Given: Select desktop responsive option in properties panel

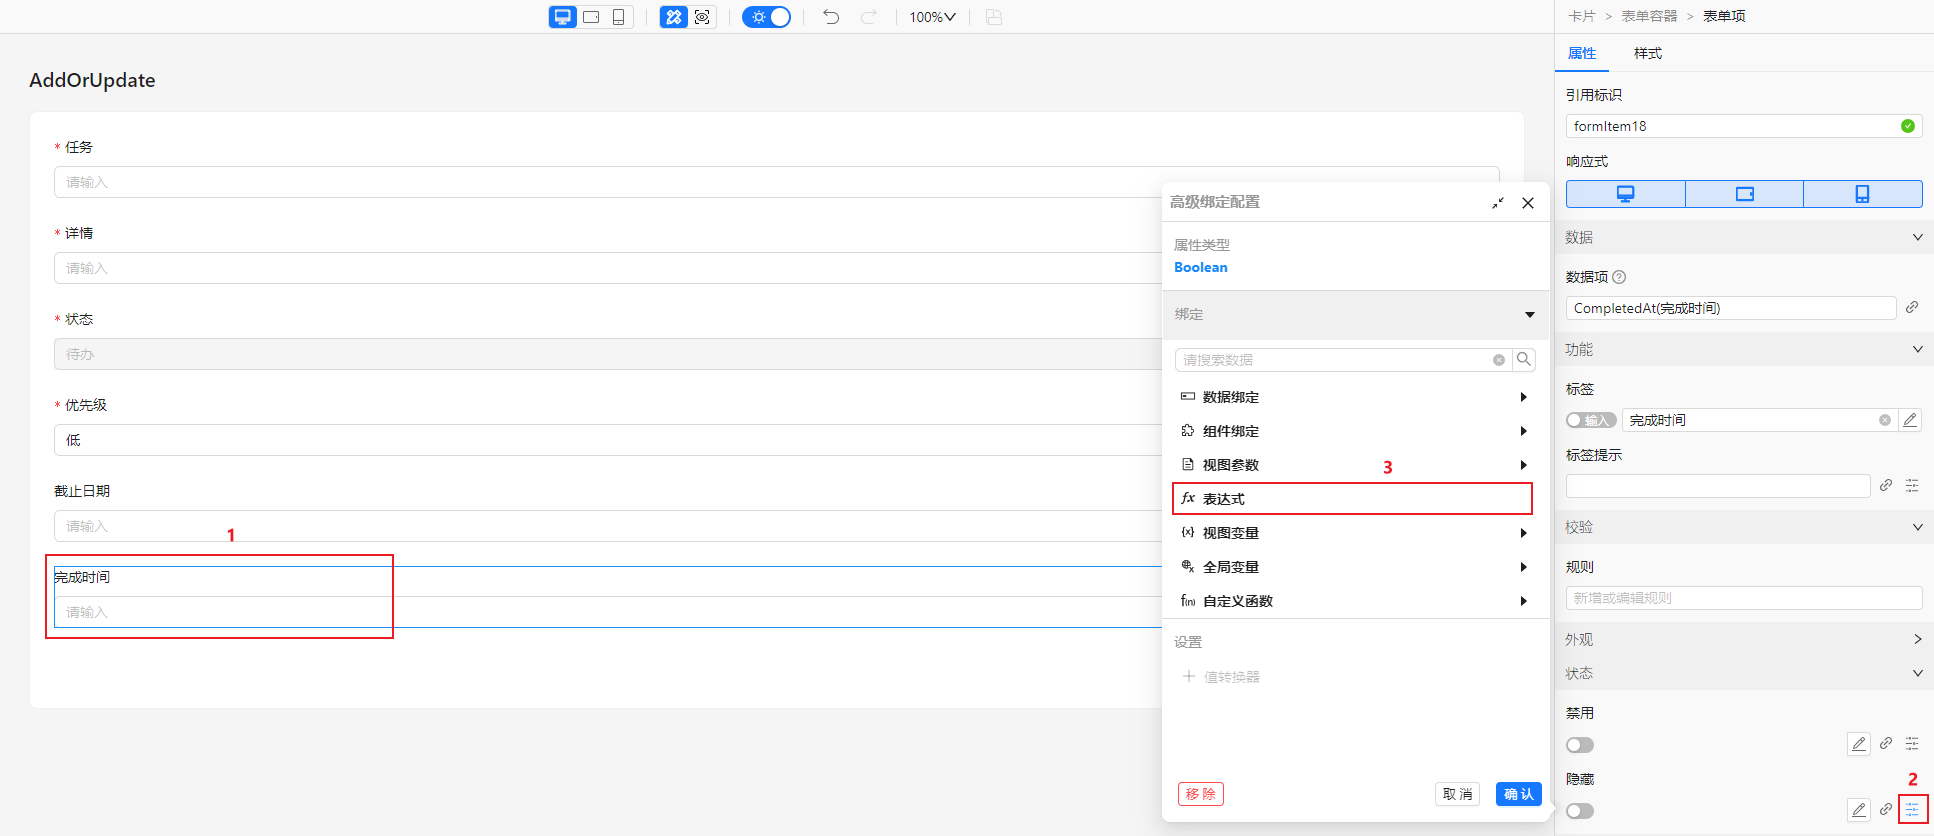Looking at the screenshot, I should click(1626, 194).
